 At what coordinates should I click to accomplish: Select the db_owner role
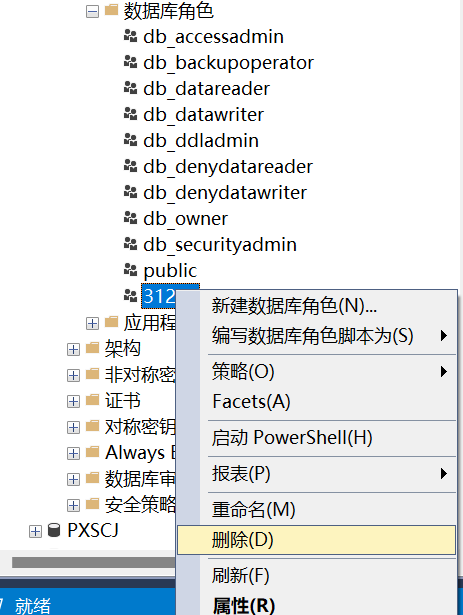point(185,218)
